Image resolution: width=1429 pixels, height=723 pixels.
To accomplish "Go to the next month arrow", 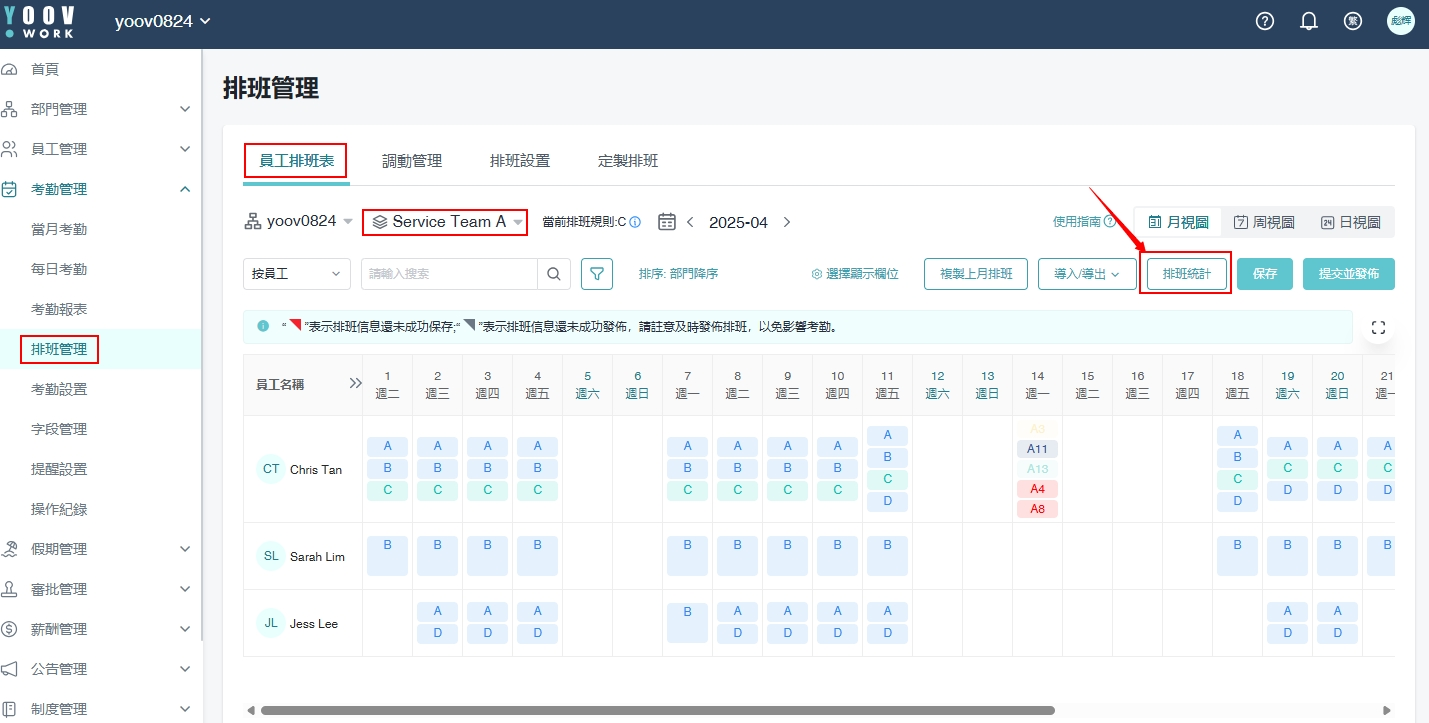I will pos(787,222).
